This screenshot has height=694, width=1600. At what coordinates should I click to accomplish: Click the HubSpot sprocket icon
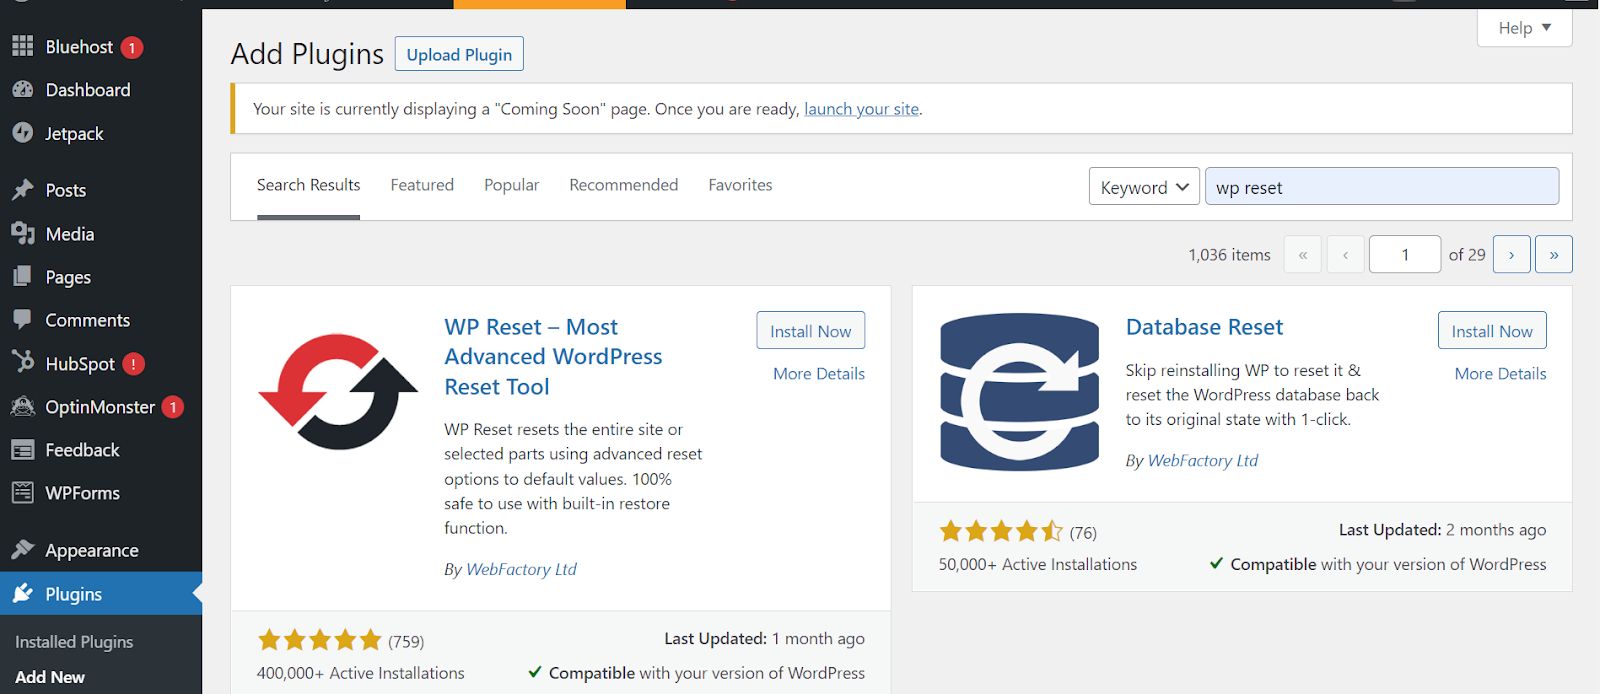point(23,362)
